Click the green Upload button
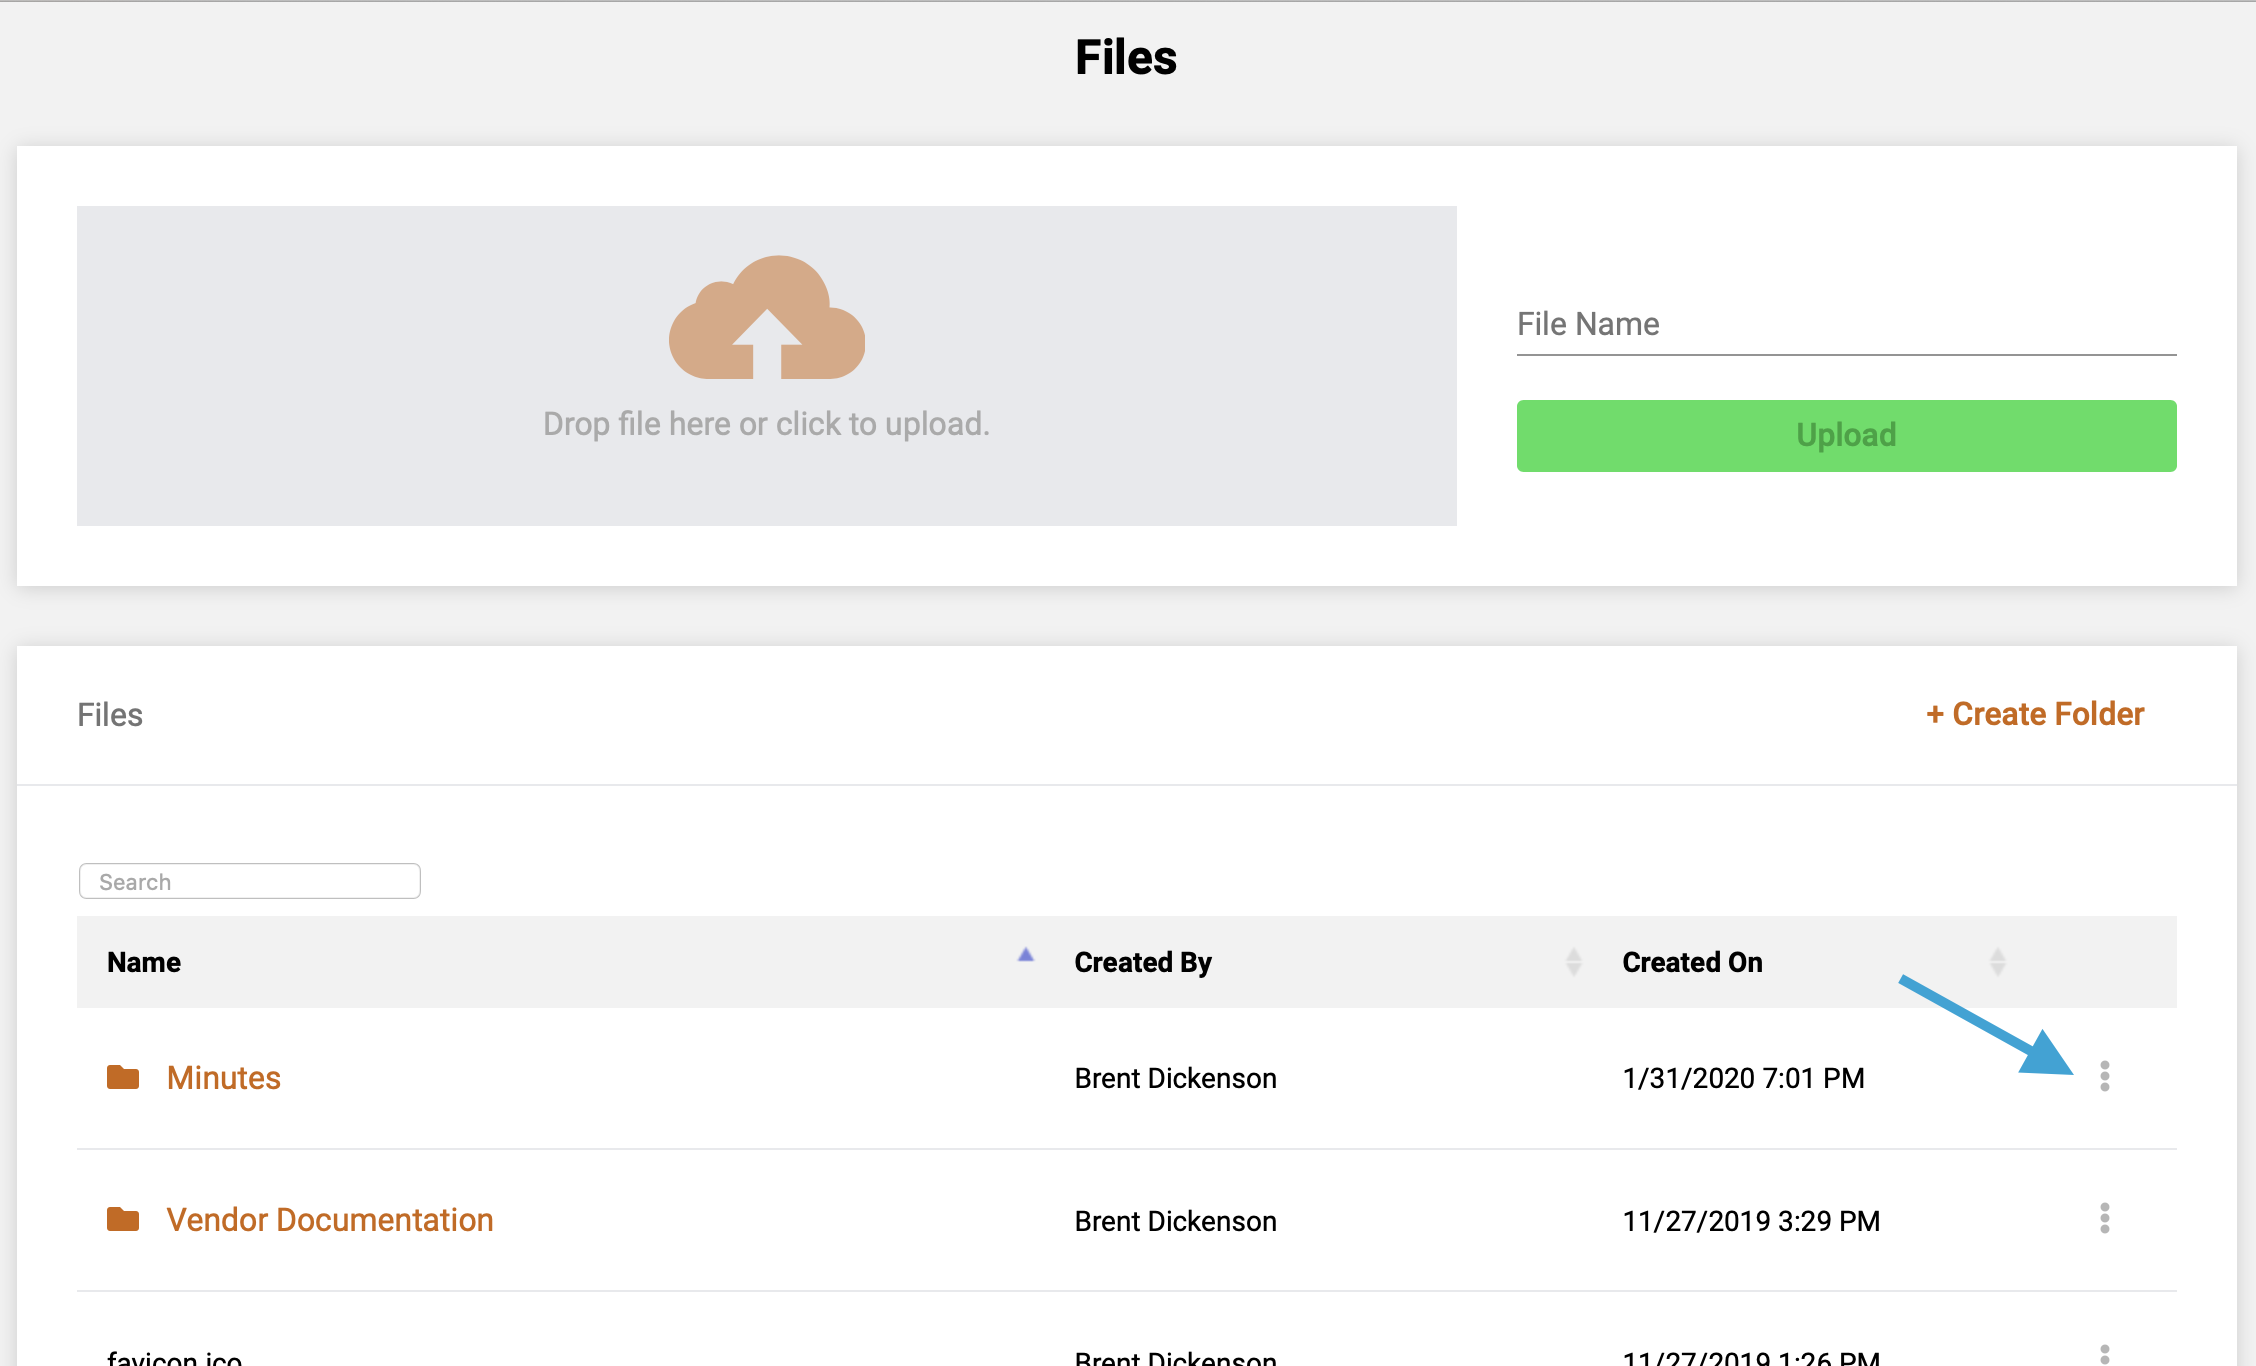Viewport: 2256px width, 1366px height. (1846, 436)
